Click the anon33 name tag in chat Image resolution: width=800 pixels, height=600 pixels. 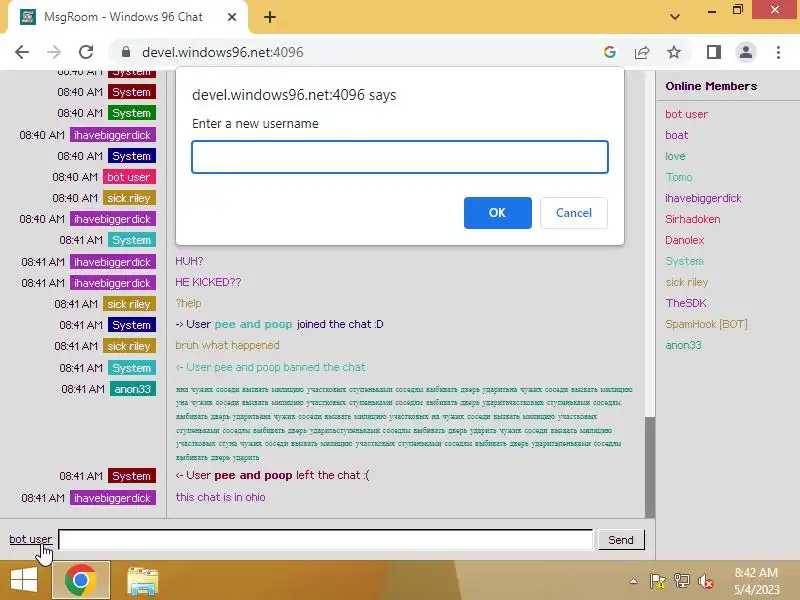(132, 389)
